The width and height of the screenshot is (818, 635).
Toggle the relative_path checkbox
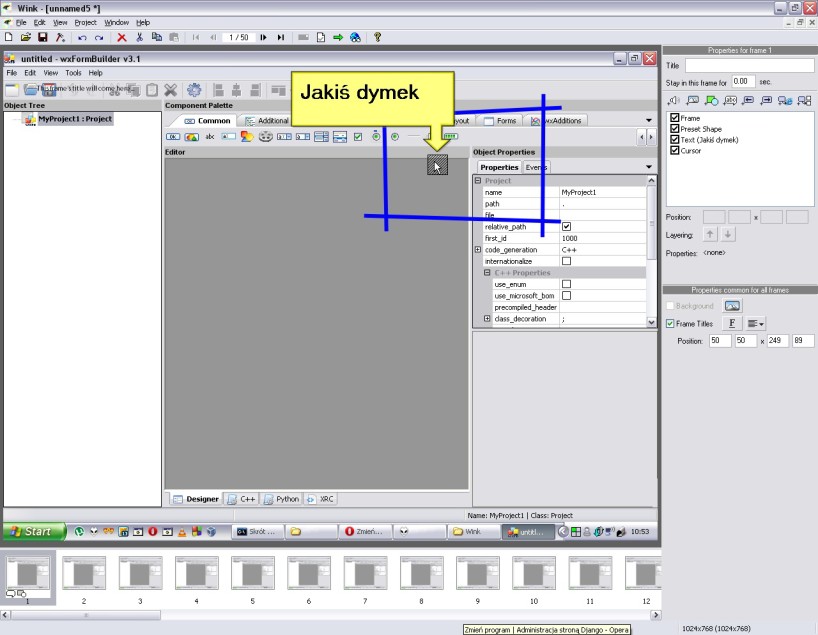pos(567,226)
